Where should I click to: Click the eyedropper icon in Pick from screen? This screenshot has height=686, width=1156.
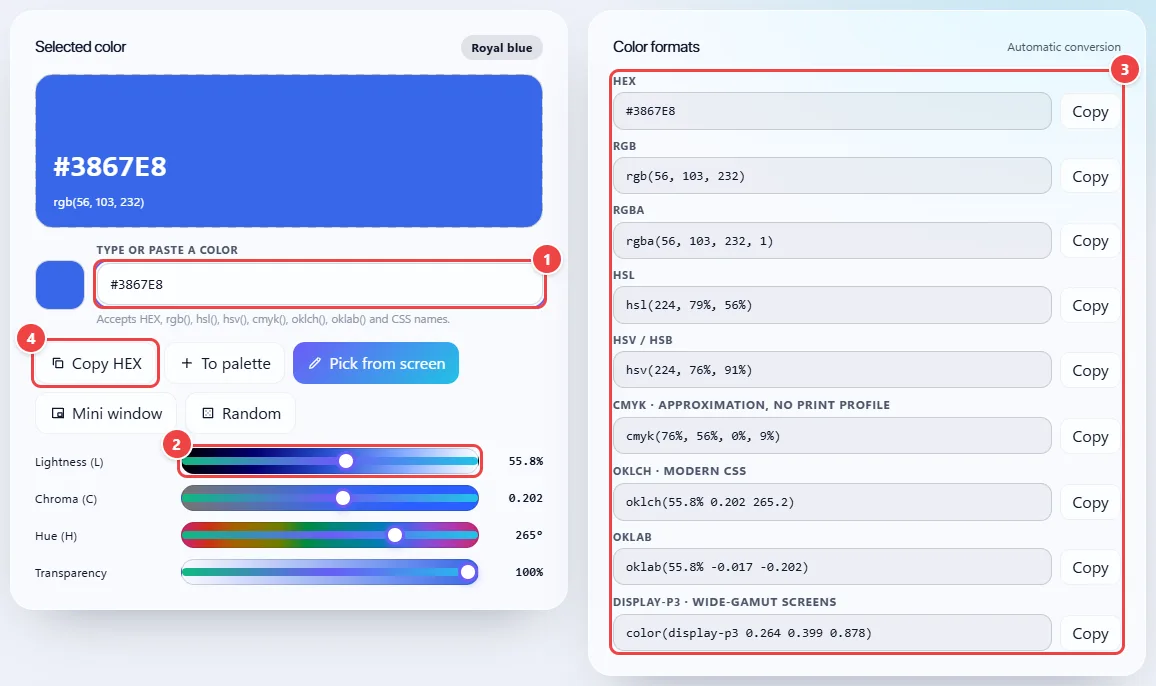(x=315, y=363)
